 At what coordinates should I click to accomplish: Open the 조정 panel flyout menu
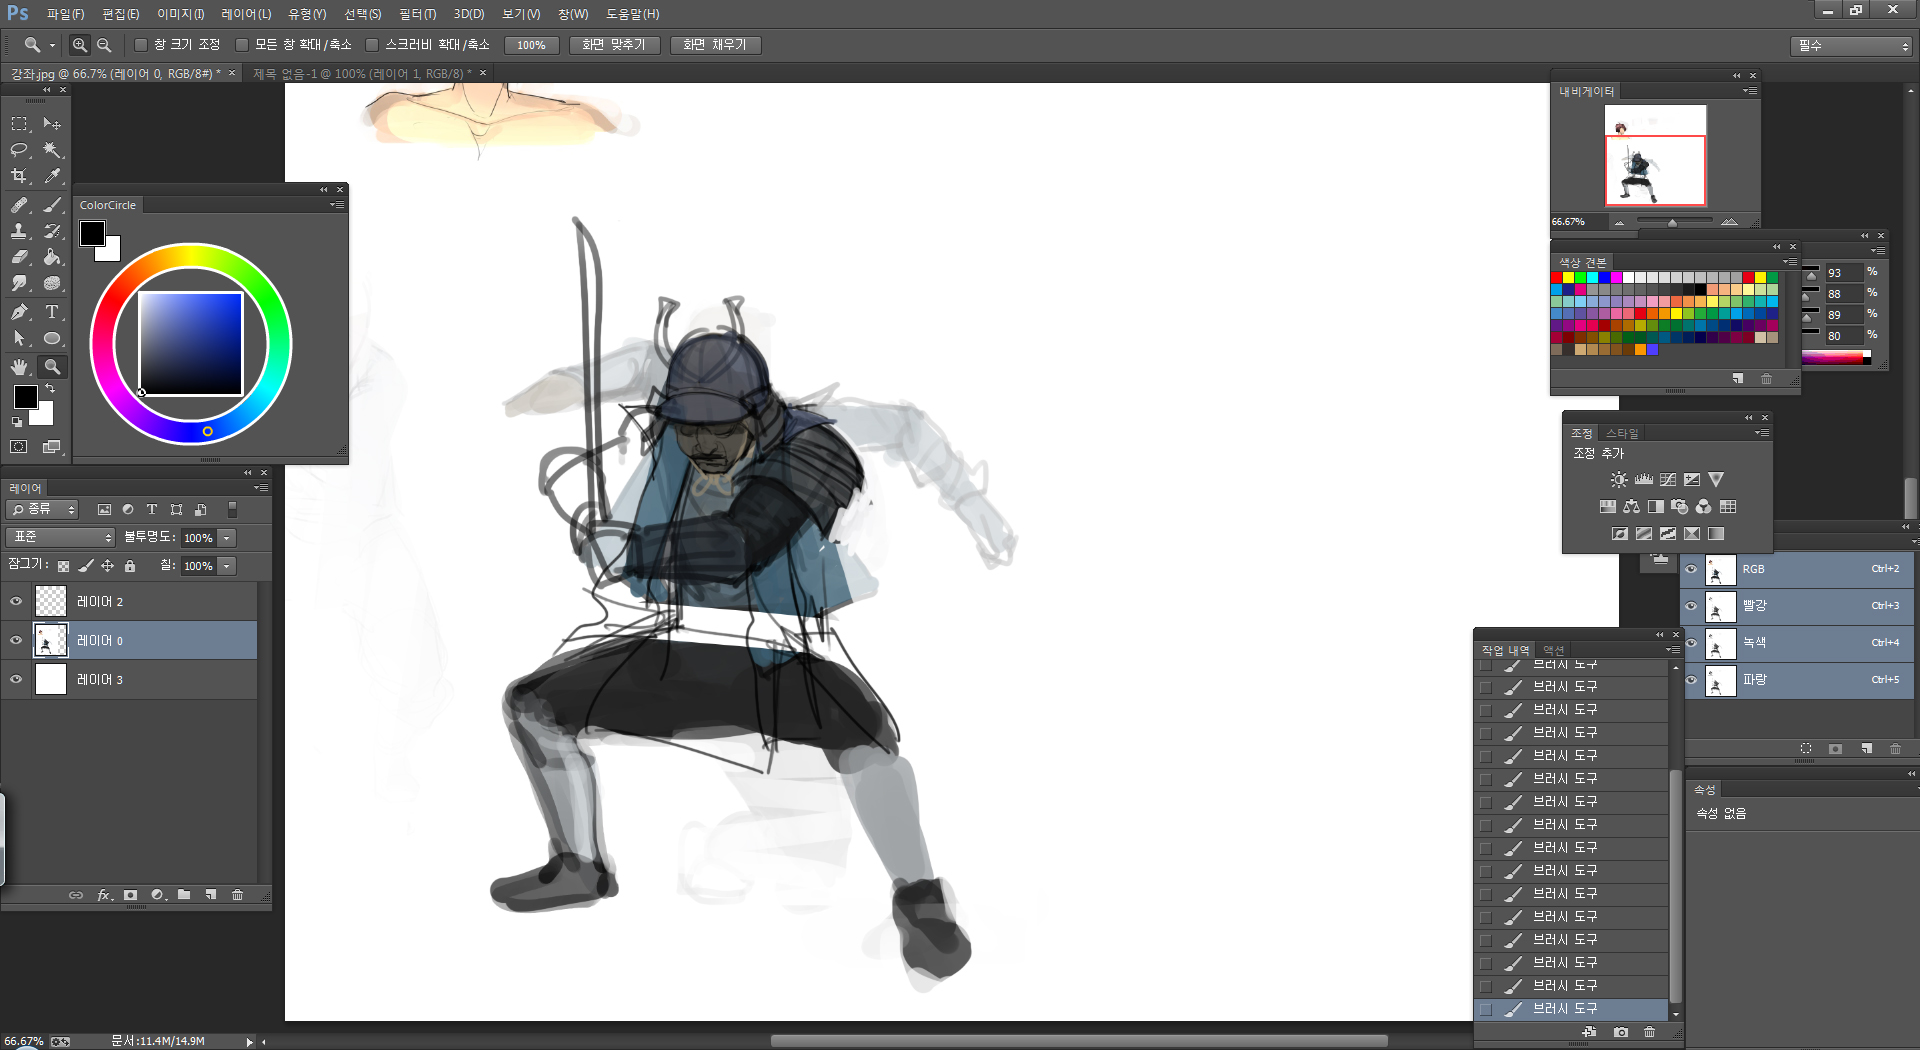pyautogui.click(x=1762, y=433)
